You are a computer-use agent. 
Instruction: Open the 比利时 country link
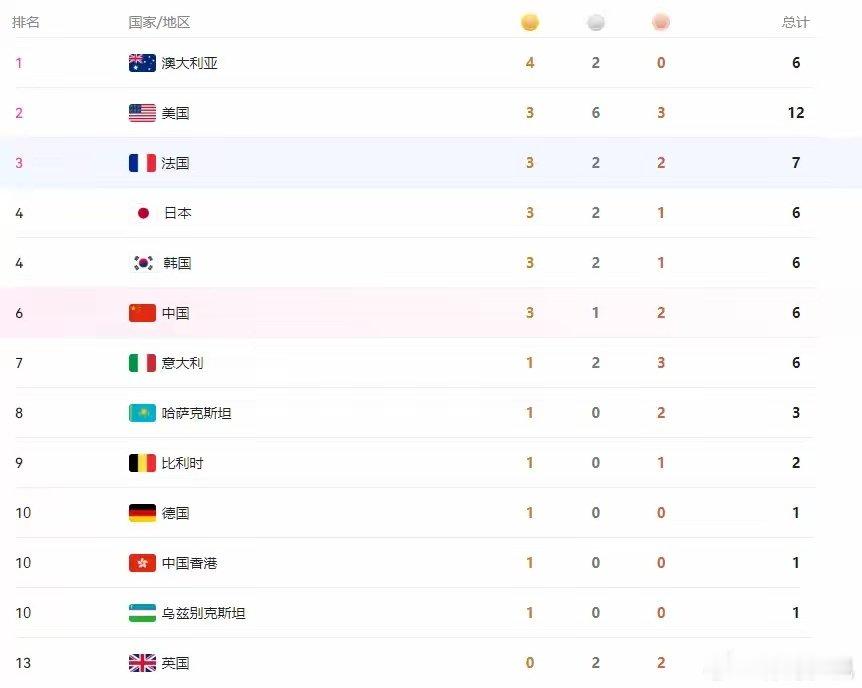(183, 464)
